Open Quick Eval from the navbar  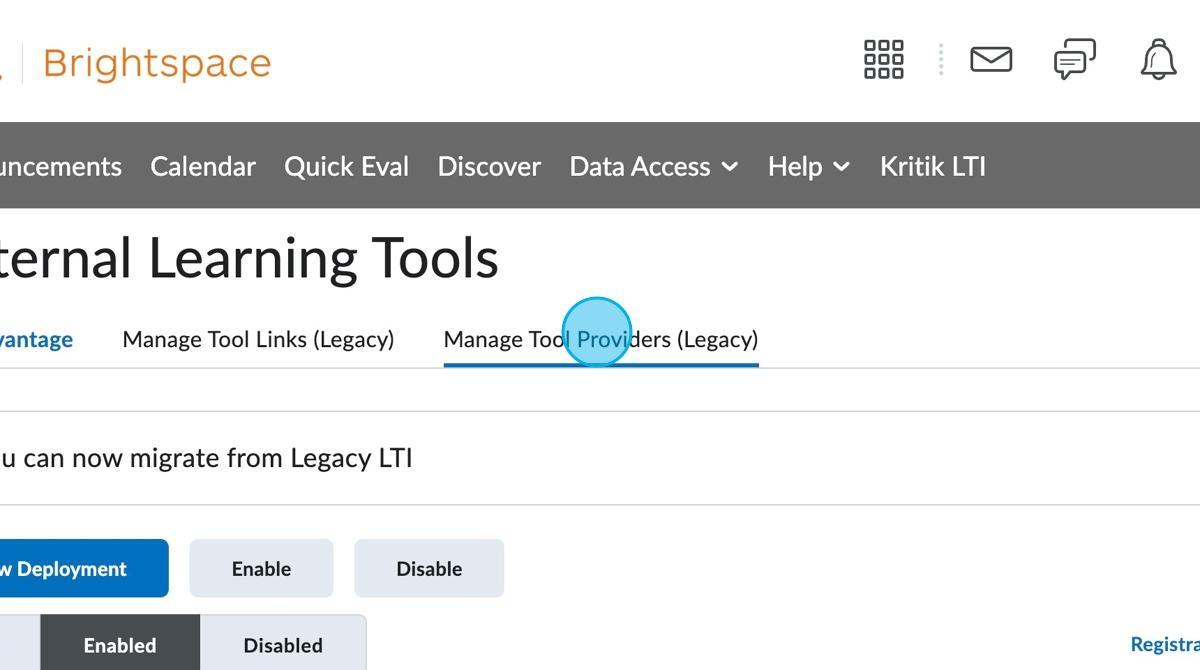[346, 166]
